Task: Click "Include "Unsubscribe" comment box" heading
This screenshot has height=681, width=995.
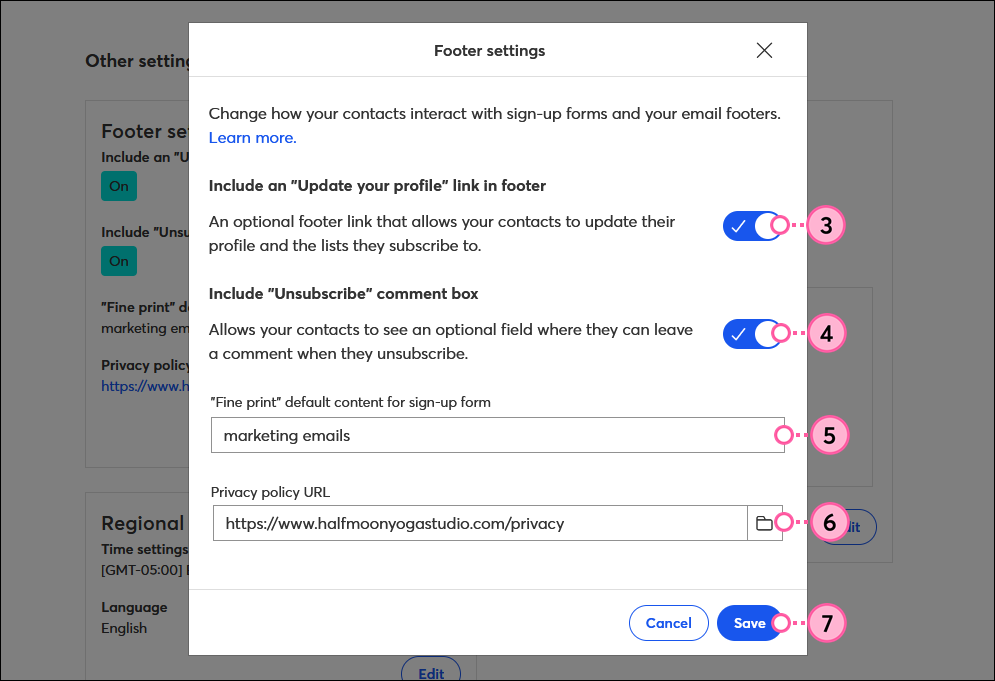Action: (x=343, y=294)
